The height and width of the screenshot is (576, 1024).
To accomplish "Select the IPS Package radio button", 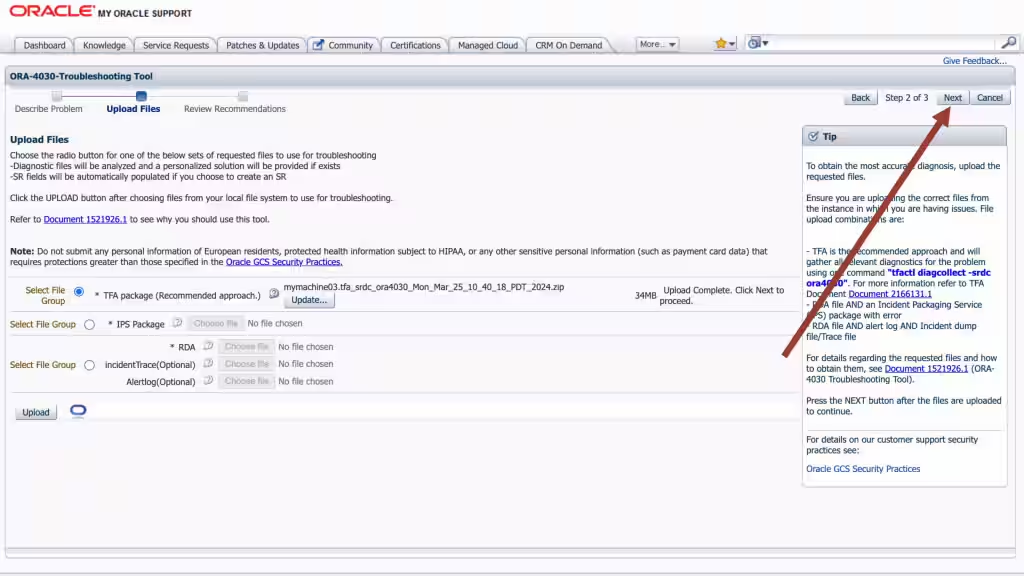I will click(x=89, y=325).
